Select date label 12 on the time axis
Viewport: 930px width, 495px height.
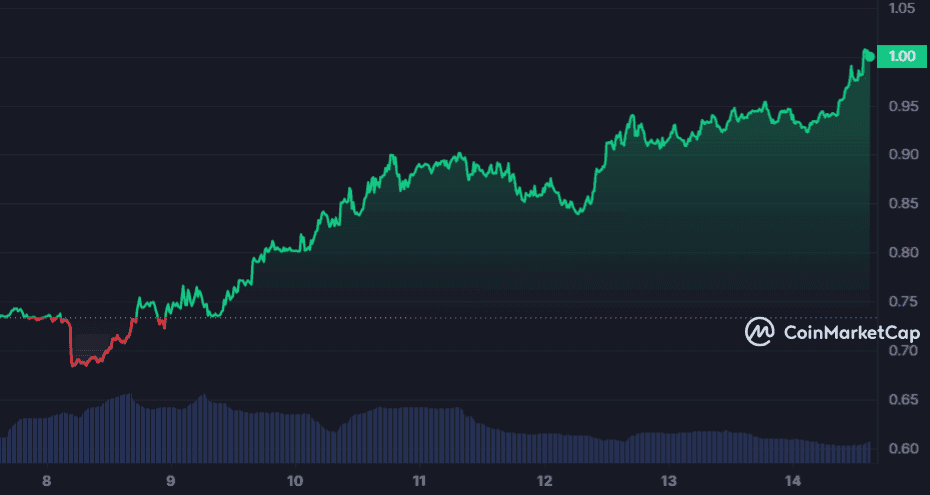(x=544, y=482)
